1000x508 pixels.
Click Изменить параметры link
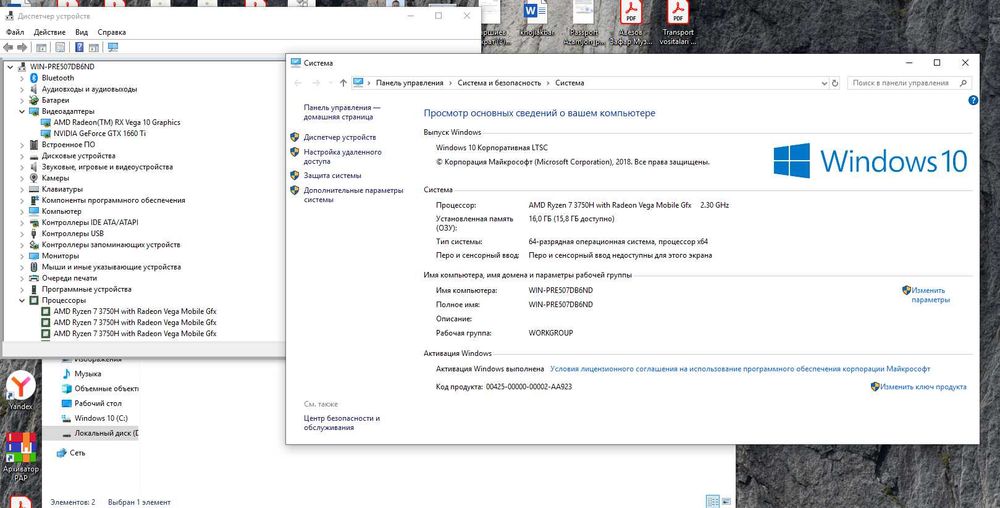point(930,295)
